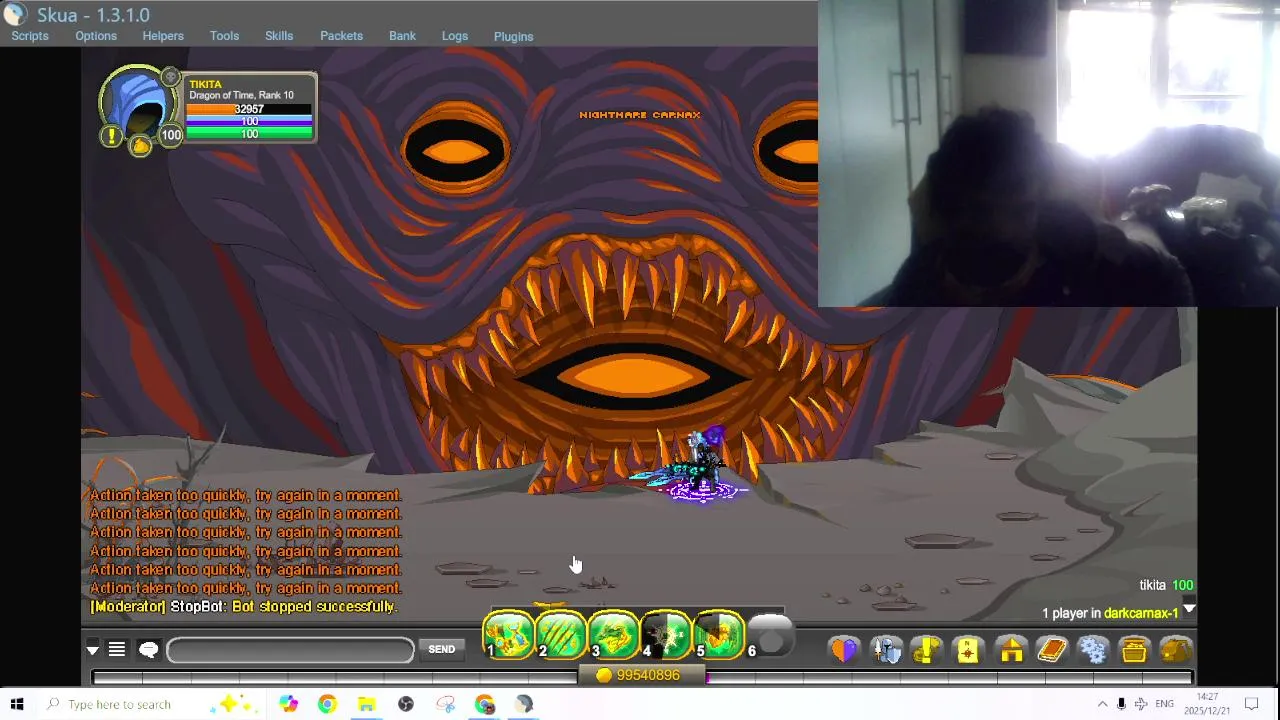Screen dimensions: 1280x720
Task: Open the settings gears icon in game
Action: pos(1093,650)
